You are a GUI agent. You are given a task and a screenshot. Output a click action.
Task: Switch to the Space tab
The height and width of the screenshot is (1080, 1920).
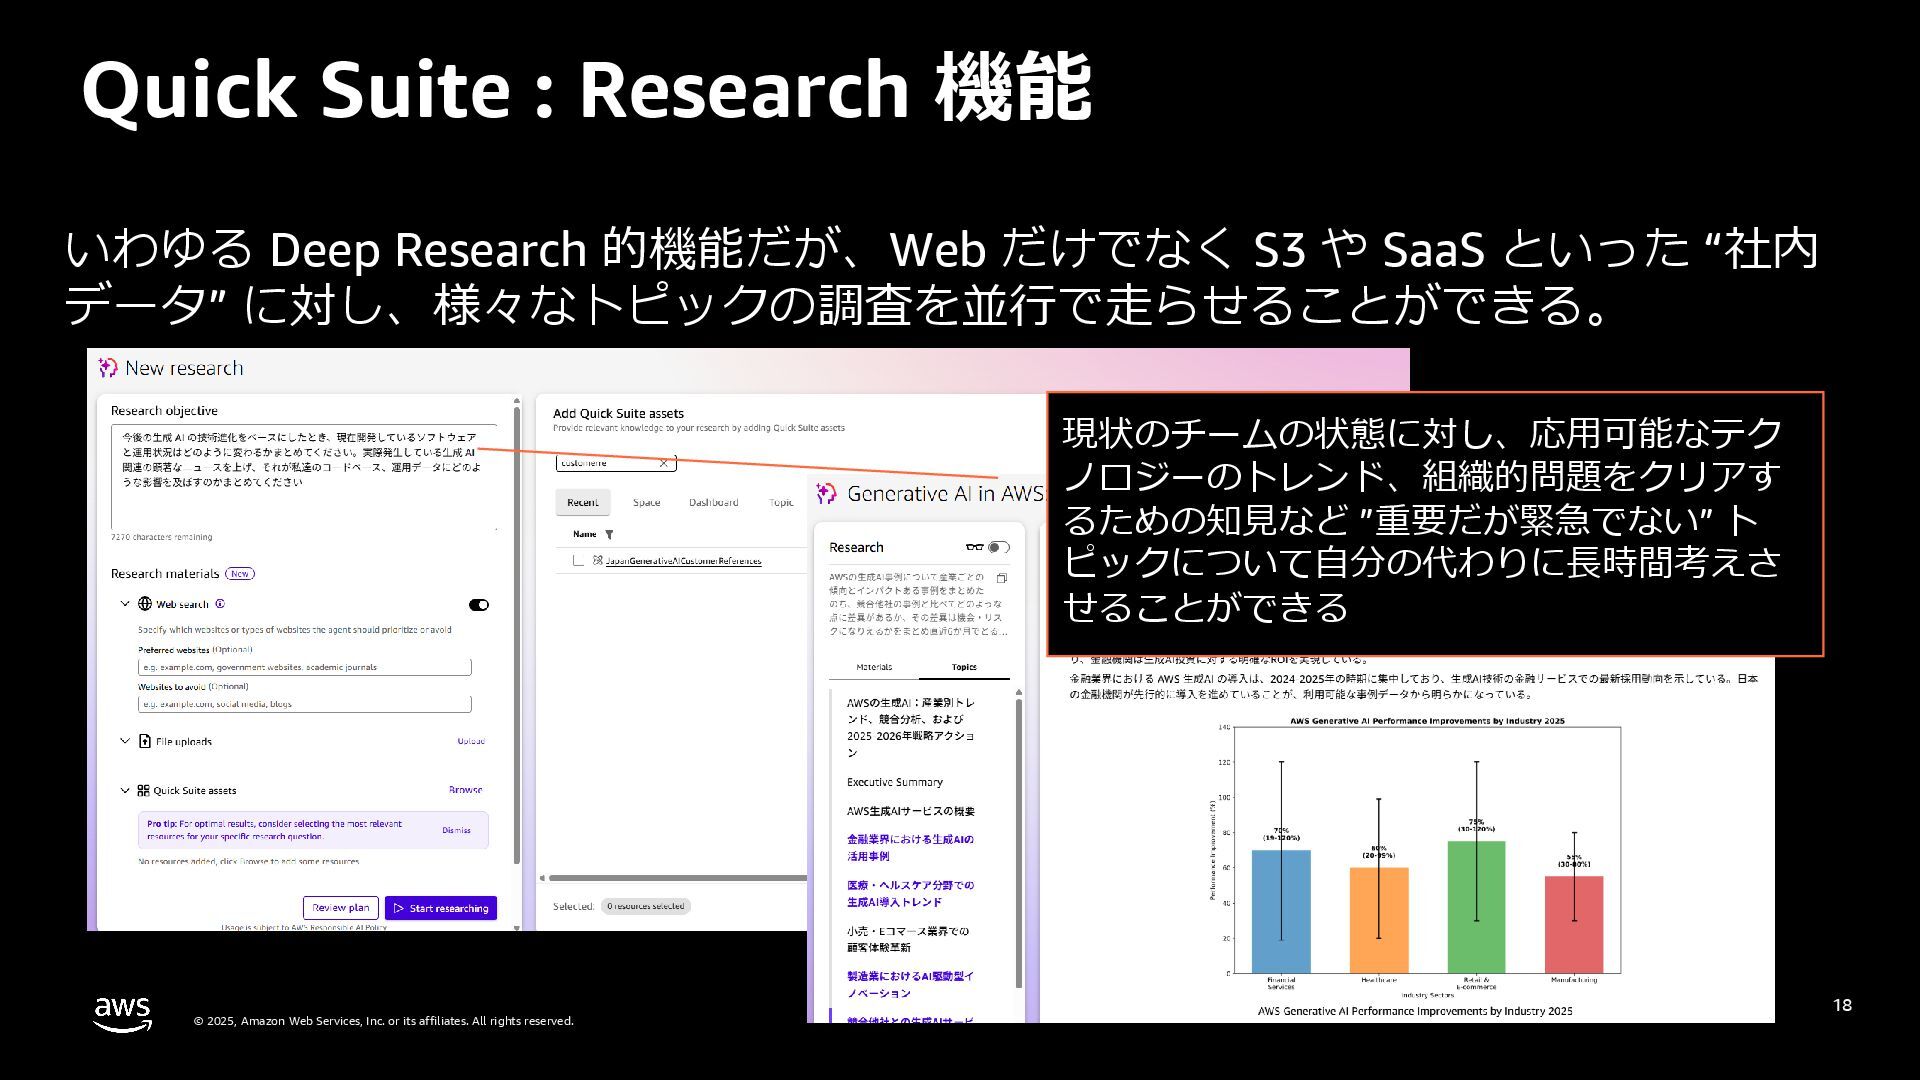(x=646, y=502)
